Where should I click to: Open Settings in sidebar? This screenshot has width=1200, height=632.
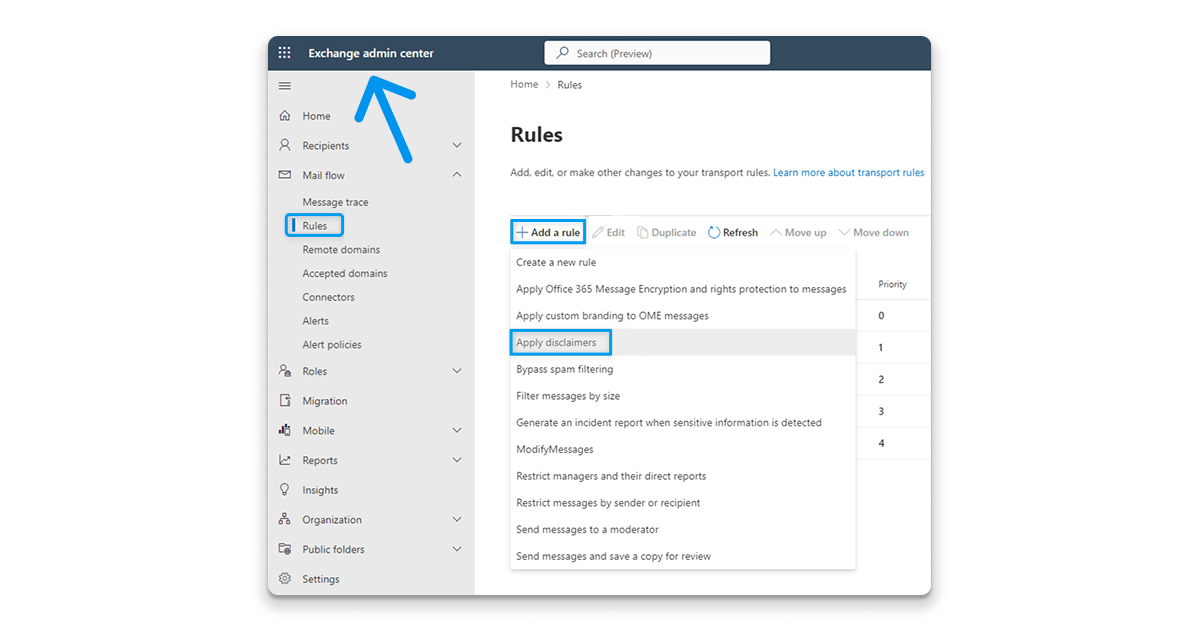[x=321, y=579]
